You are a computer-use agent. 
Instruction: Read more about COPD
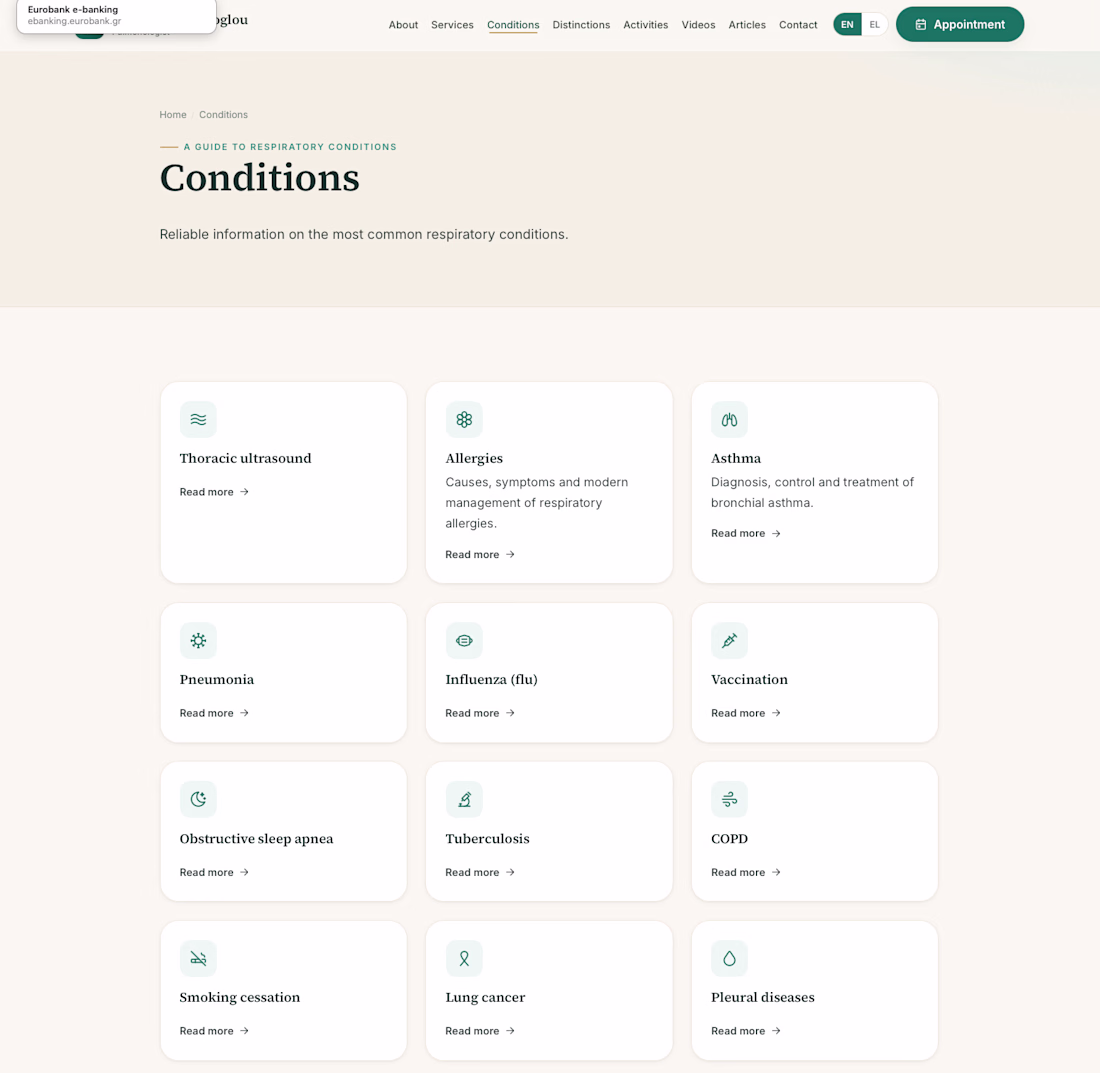745,872
